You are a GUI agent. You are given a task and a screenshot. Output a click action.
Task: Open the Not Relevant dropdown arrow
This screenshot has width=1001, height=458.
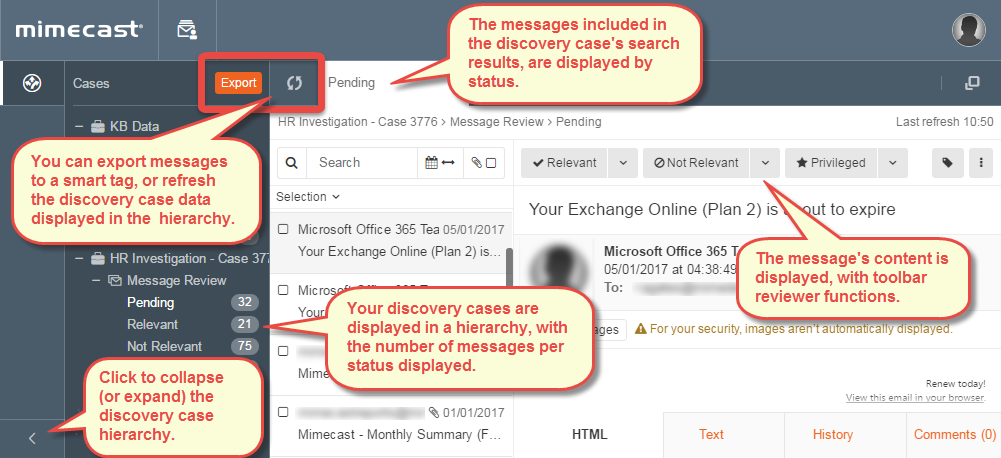click(765, 163)
